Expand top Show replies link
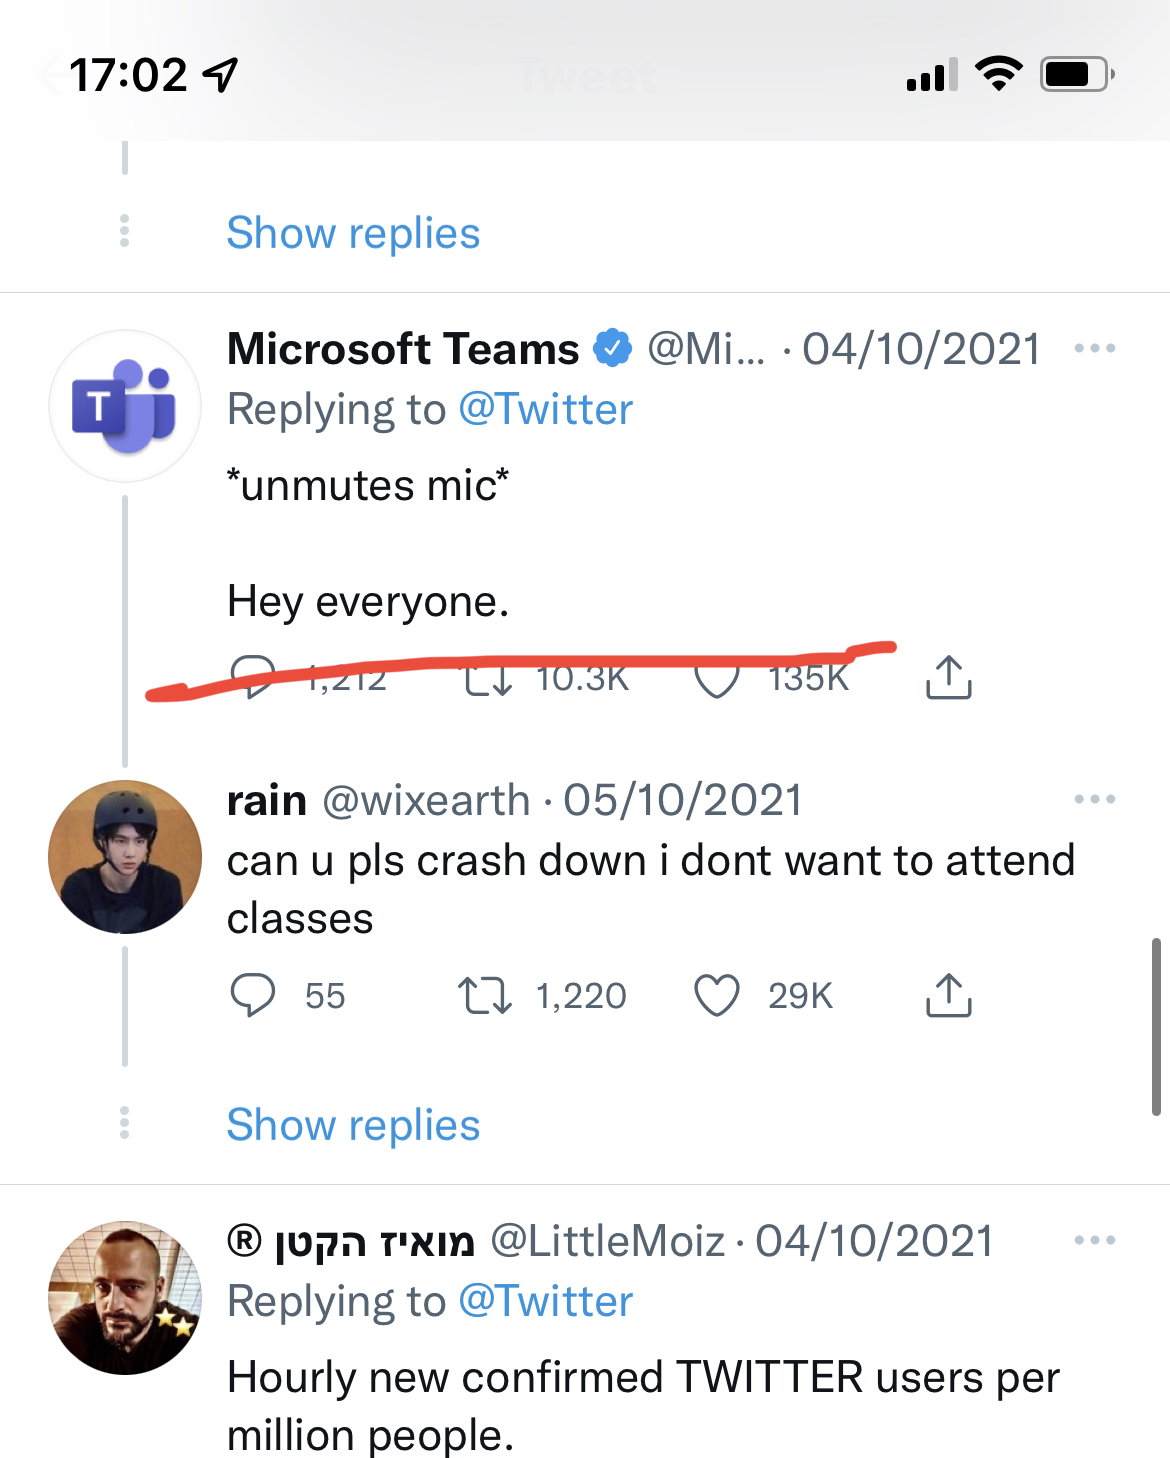This screenshot has width=1170, height=1458. click(353, 232)
